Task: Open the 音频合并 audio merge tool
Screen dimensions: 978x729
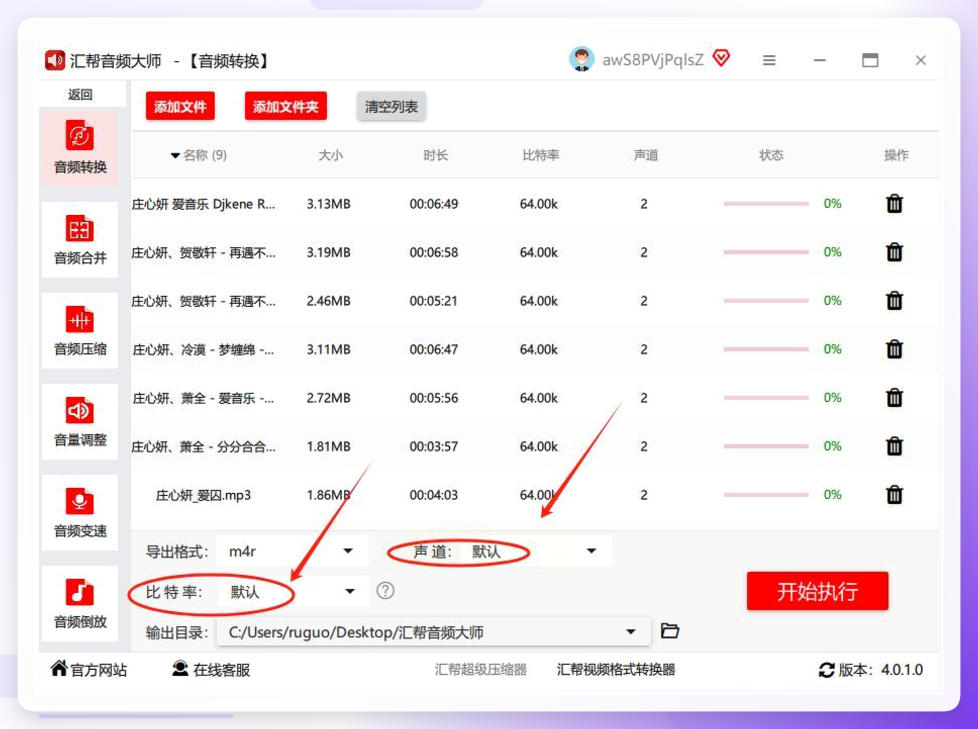Action: 79,239
